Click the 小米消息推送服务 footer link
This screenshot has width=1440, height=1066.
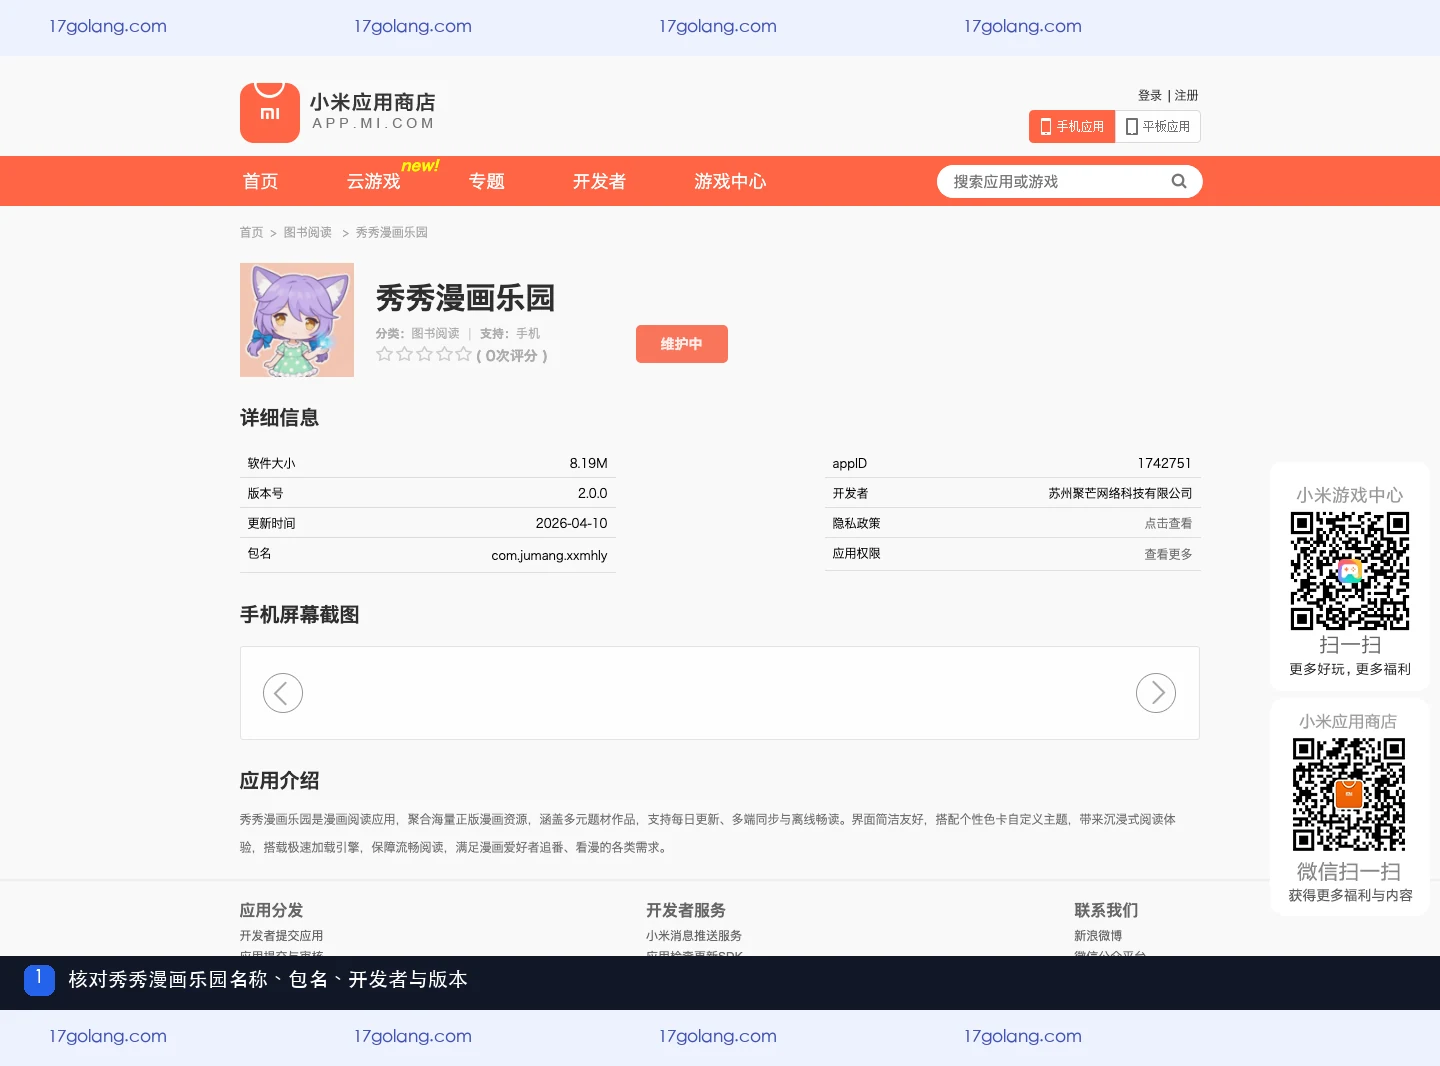[694, 936]
